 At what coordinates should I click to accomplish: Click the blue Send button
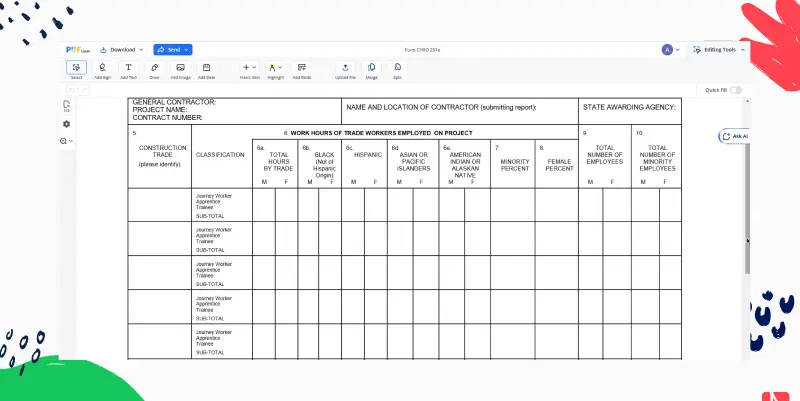172,50
